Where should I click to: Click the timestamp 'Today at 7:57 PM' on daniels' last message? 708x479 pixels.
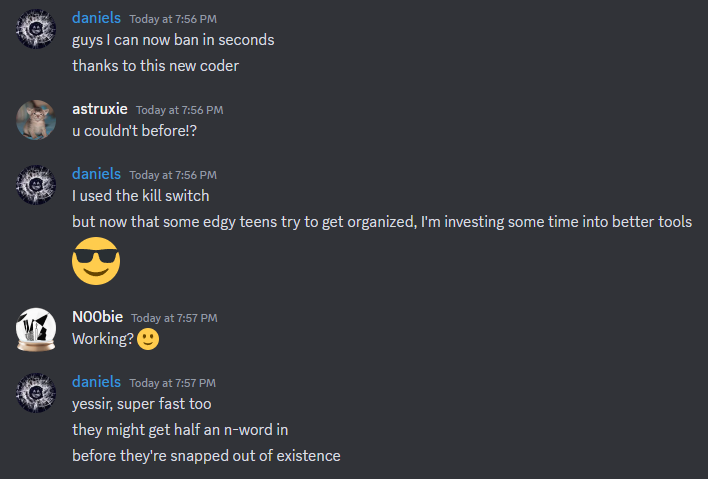pyautogui.click(x=172, y=383)
